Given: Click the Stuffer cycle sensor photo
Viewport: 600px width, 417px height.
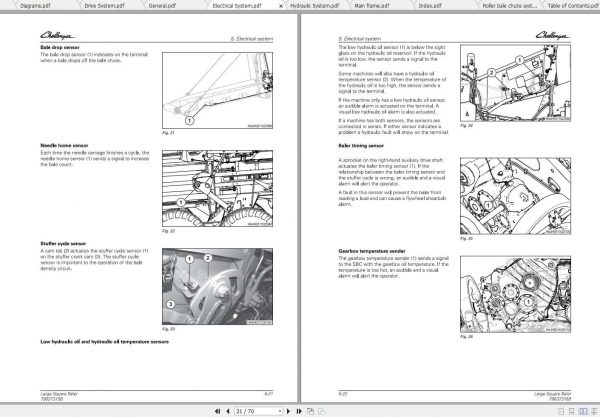Looking at the screenshot, I should (217, 286).
